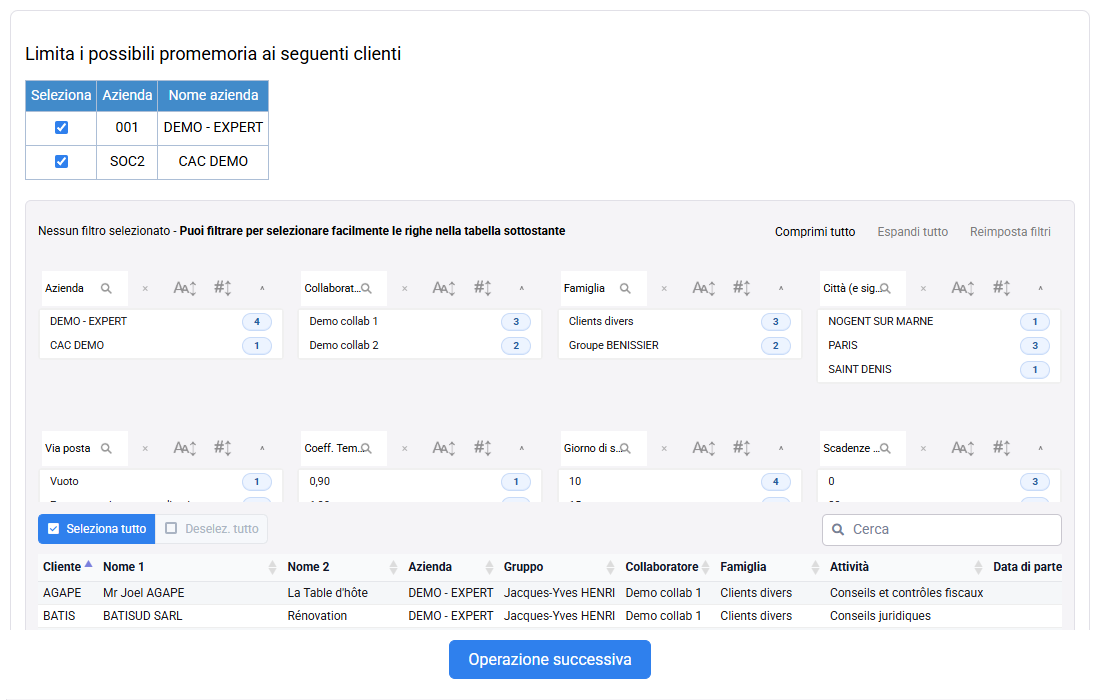Screen dimensions: 1100x700
Task: Collapse the Via posta filter panel
Action: click(262, 448)
